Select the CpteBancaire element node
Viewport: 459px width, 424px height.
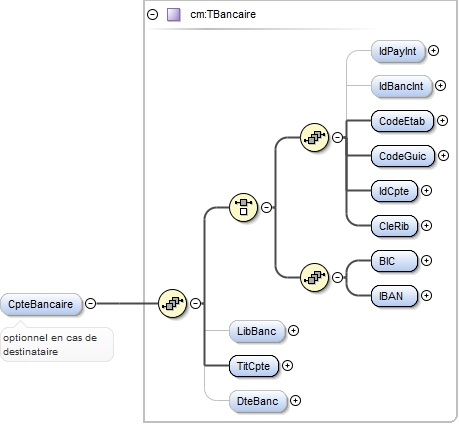point(41,304)
